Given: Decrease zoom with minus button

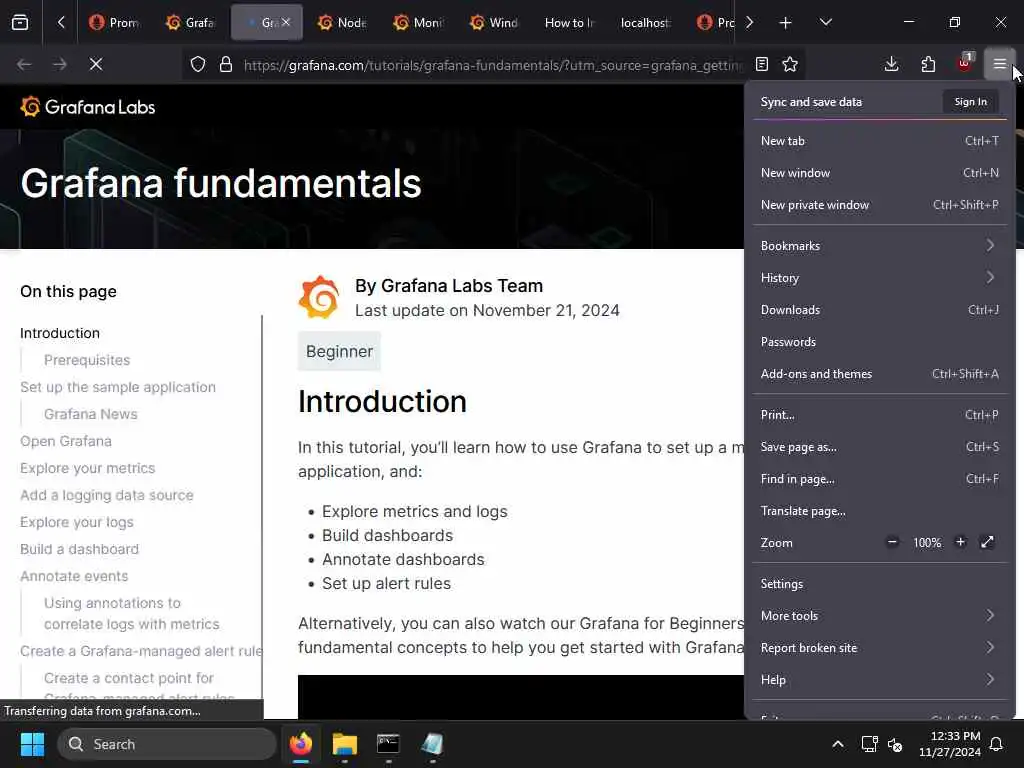Looking at the screenshot, I should 892,542.
